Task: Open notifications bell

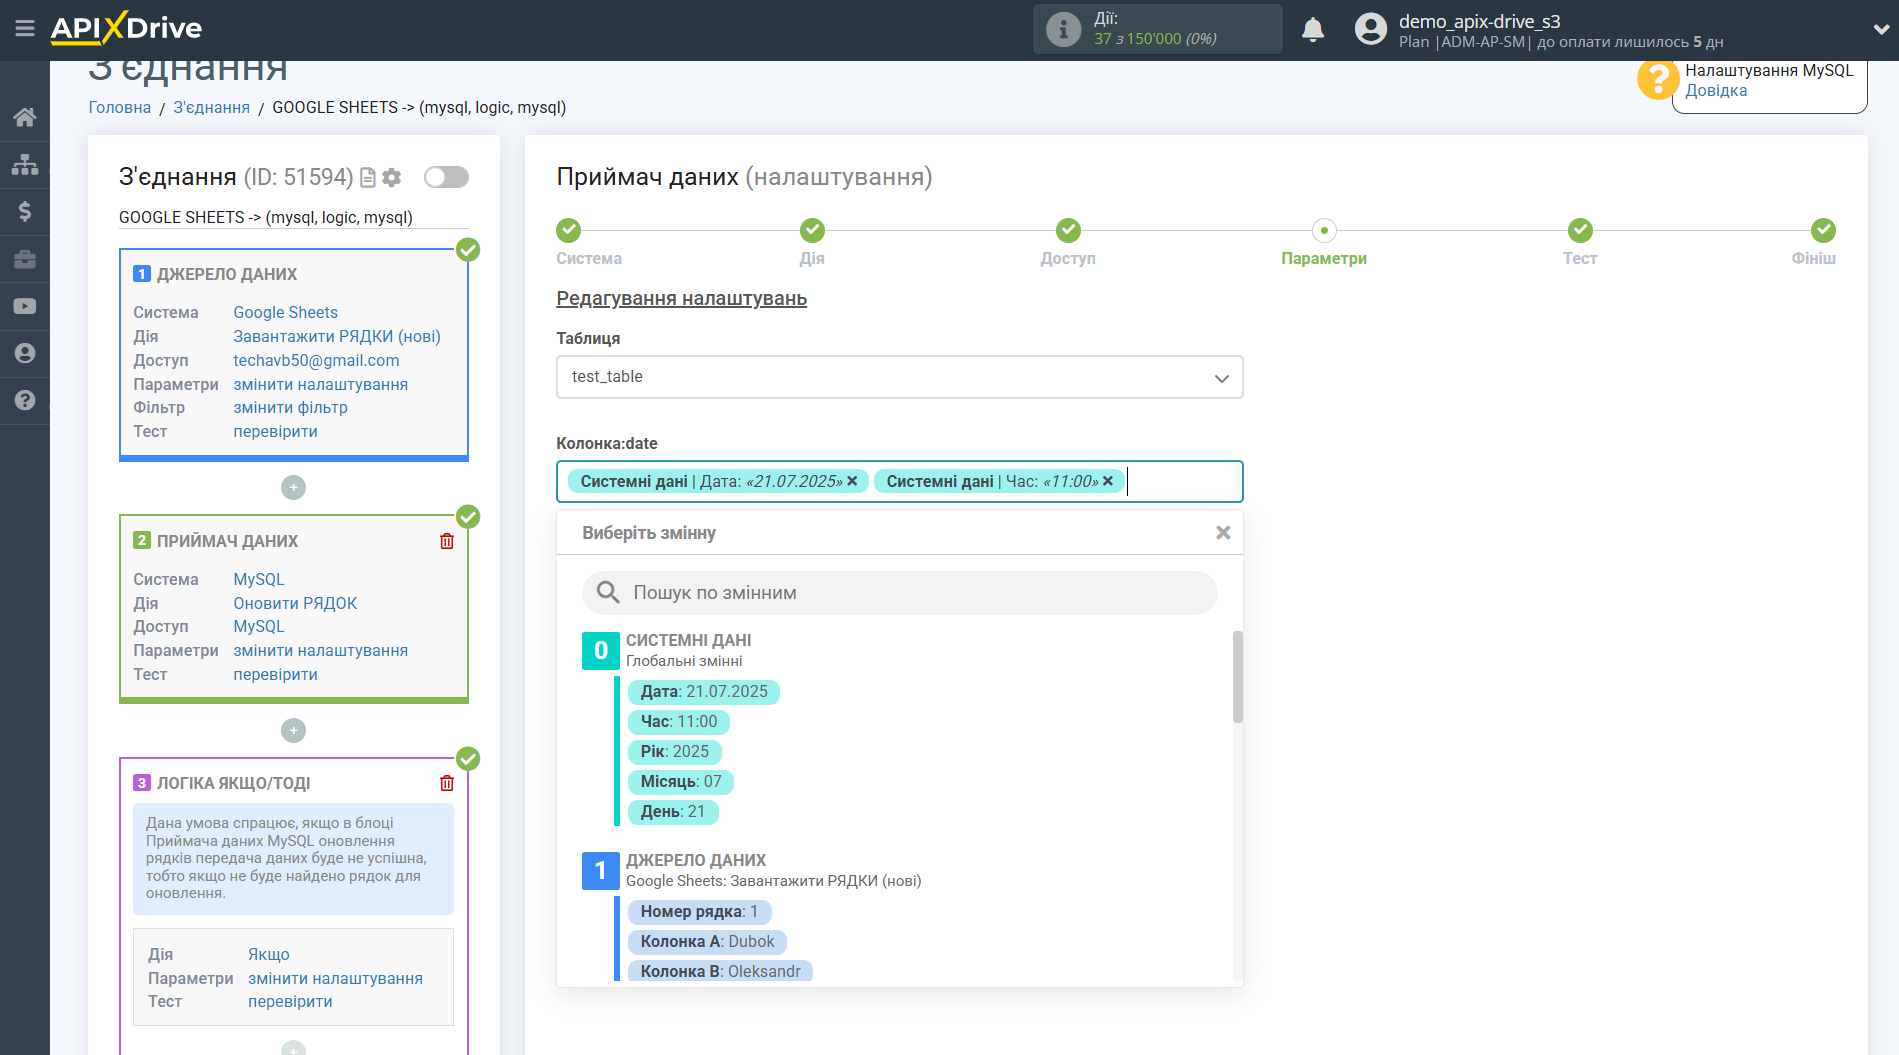Action: tap(1313, 29)
